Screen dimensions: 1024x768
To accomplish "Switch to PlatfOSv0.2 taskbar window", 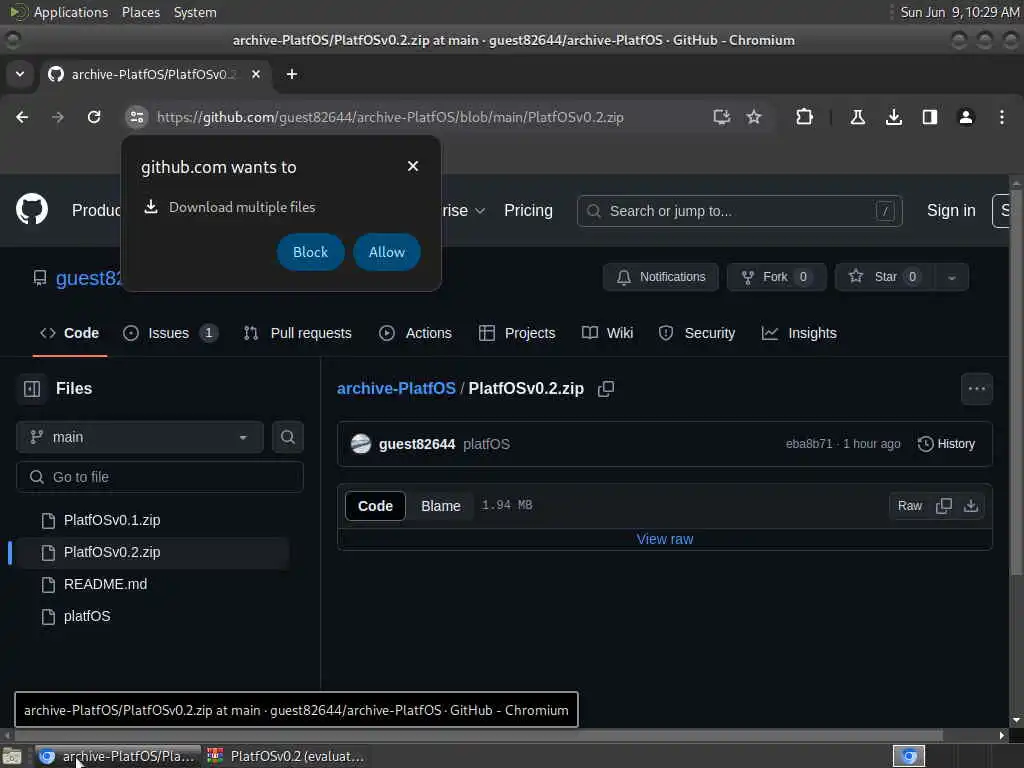I will tap(285, 756).
